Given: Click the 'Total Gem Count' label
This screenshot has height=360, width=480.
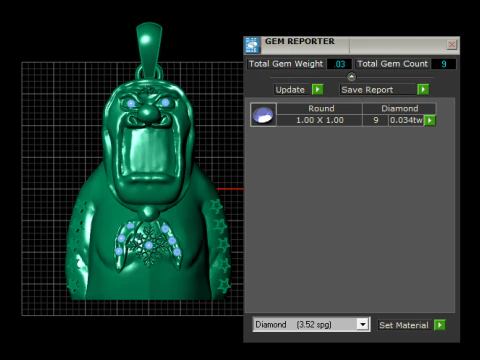Looking at the screenshot, I should 392,64.
